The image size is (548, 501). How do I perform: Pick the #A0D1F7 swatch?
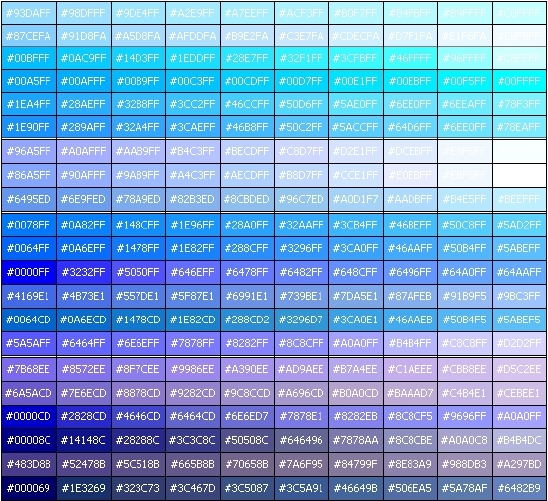pyautogui.click(x=356, y=199)
